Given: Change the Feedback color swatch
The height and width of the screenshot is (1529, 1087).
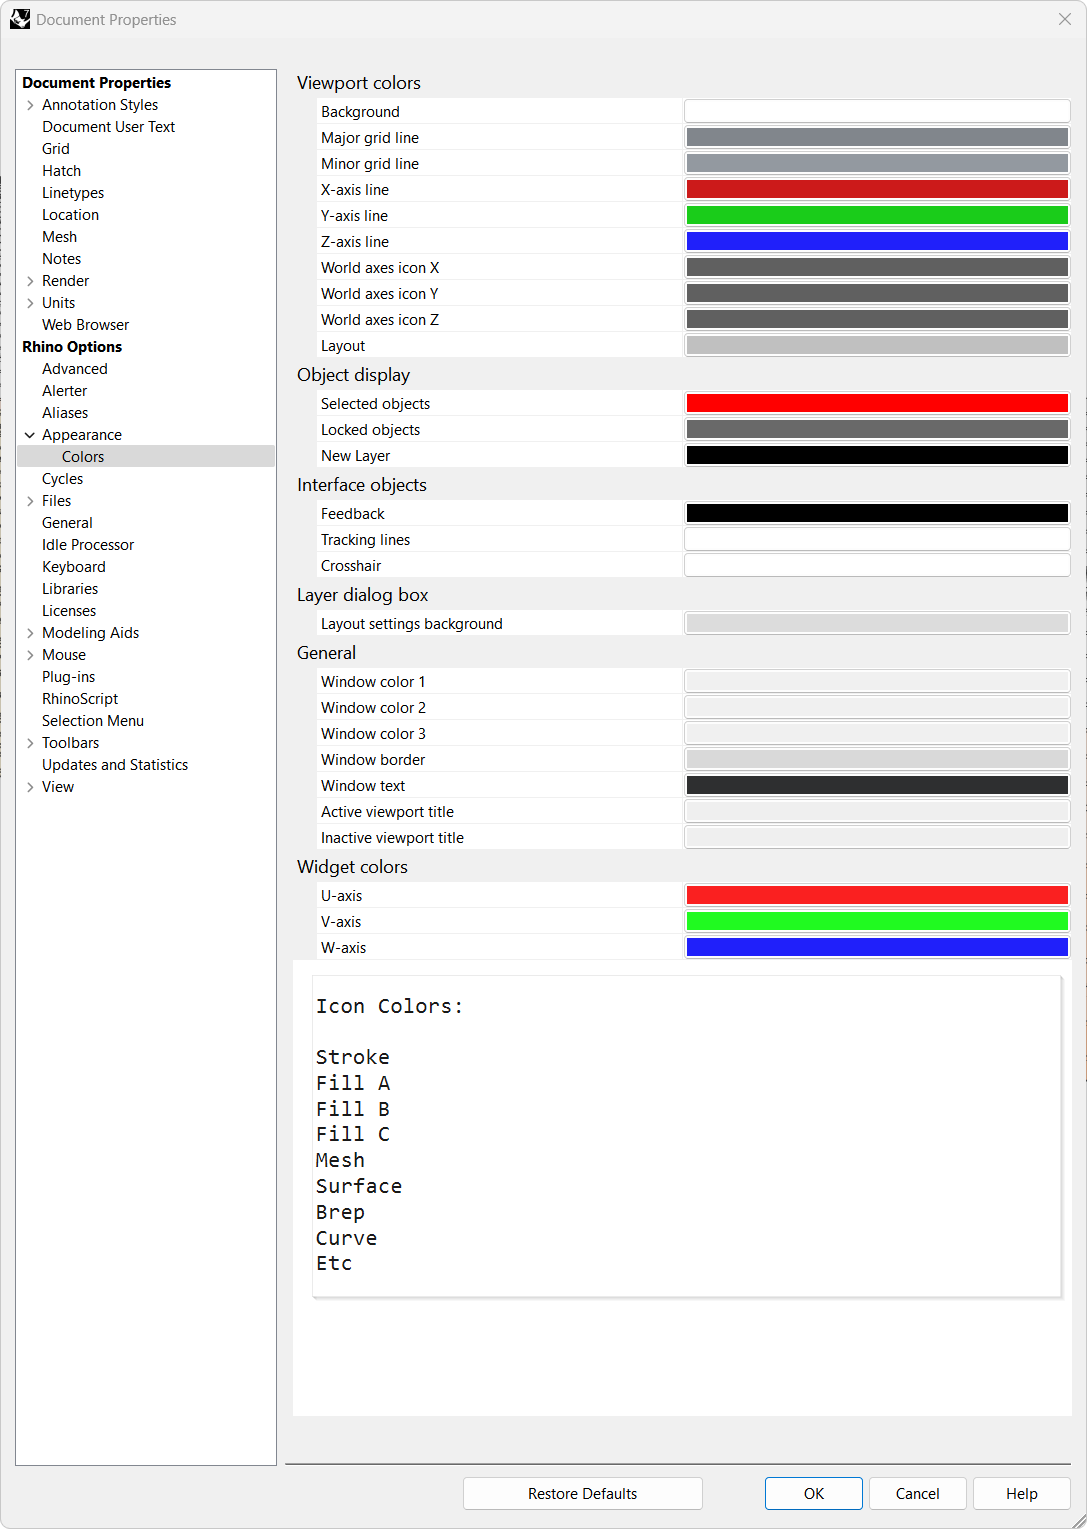Looking at the screenshot, I should (877, 513).
